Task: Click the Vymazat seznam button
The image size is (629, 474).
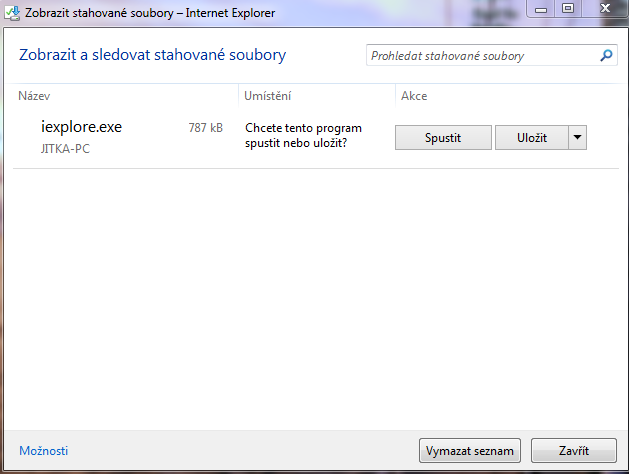Action: pyautogui.click(x=469, y=450)
